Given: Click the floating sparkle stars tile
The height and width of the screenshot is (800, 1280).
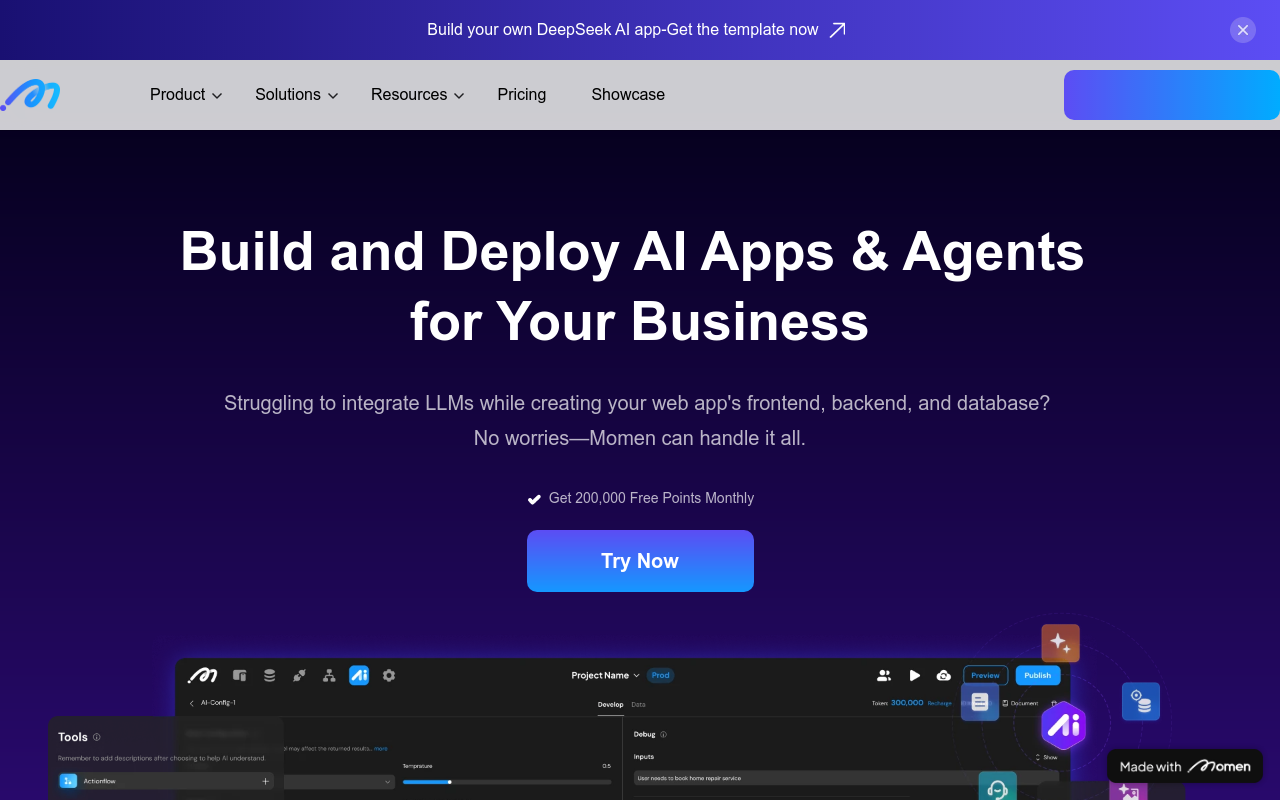Looking at the screenshot, I should point(1060,643).
